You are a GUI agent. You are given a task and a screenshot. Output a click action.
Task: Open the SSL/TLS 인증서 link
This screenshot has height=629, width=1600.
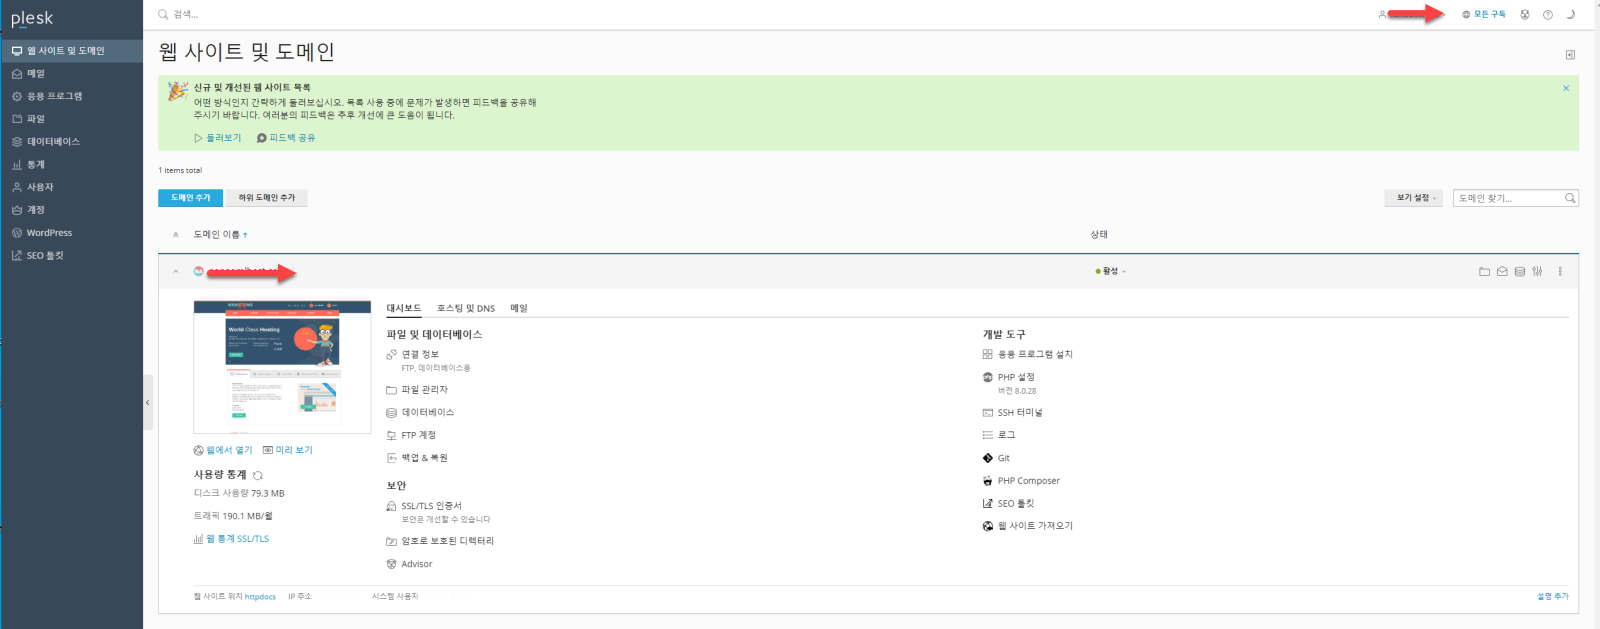tap(431, 506)
